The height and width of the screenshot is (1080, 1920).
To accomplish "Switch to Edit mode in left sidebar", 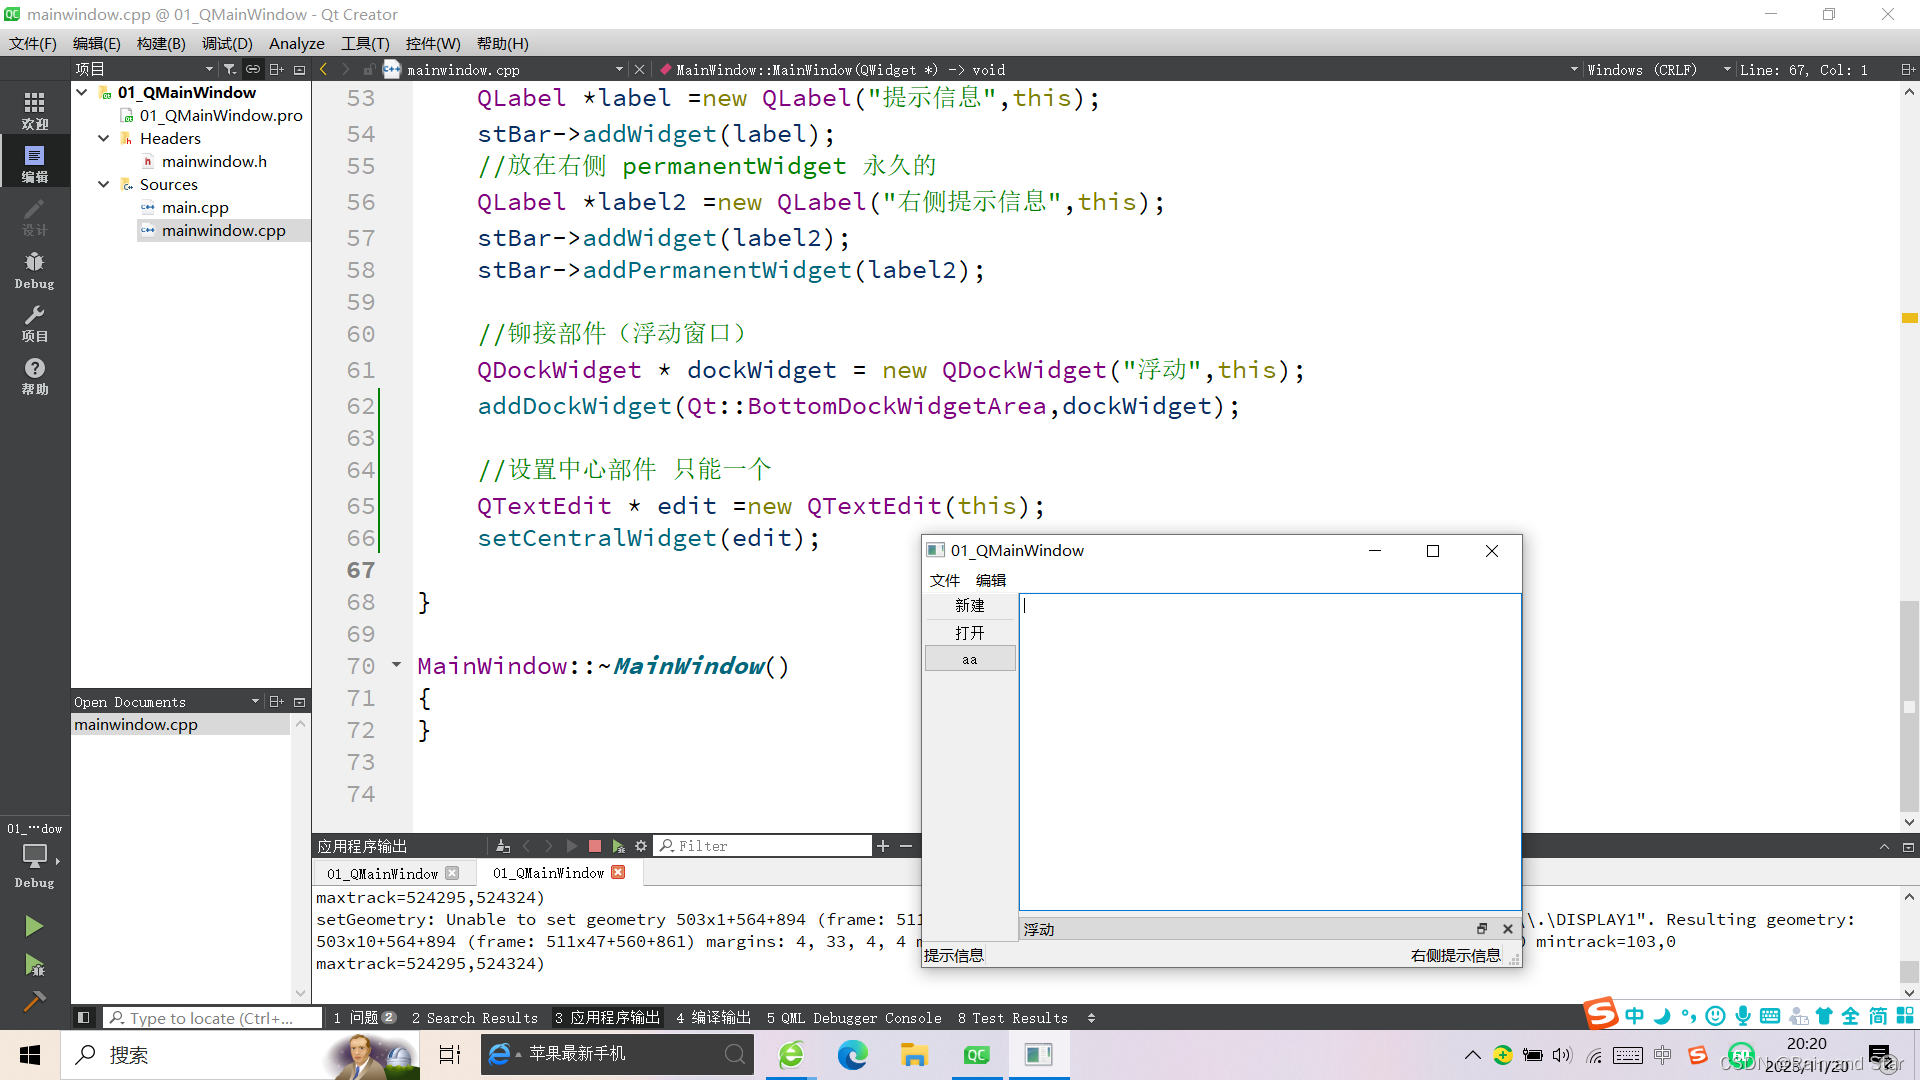I will 35,160.
